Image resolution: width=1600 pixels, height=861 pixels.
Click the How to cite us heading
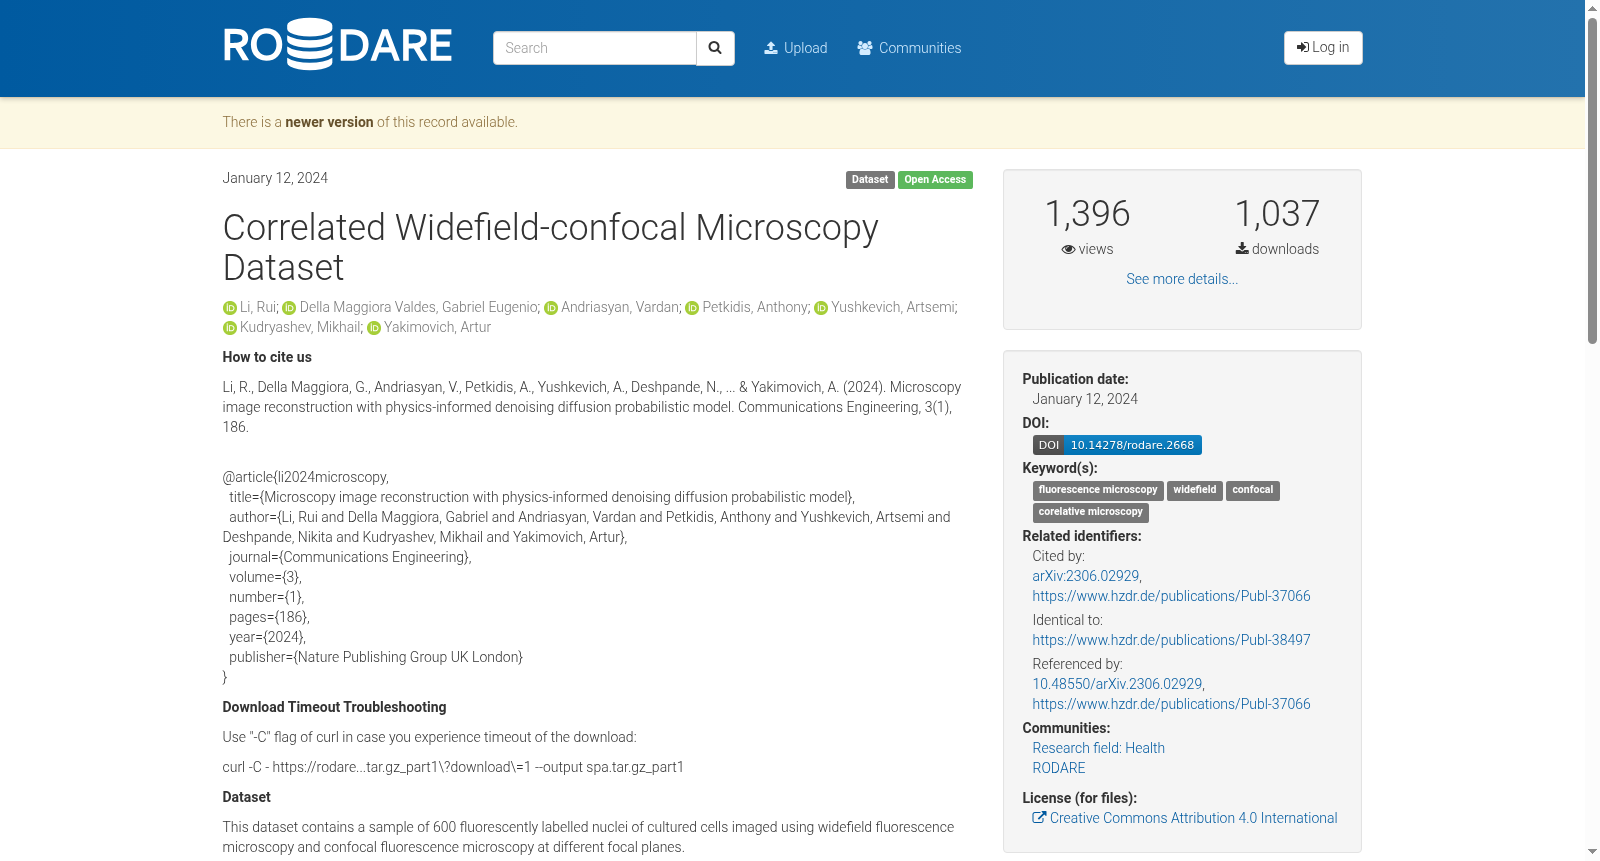coord(267,357)
